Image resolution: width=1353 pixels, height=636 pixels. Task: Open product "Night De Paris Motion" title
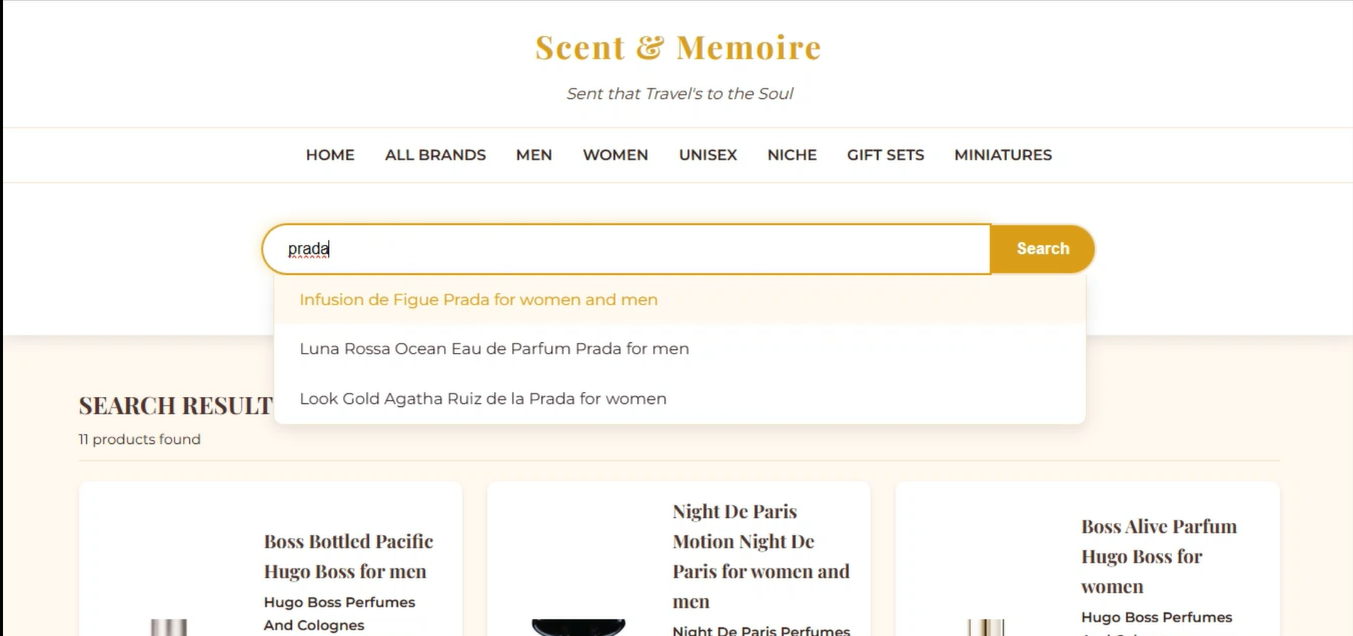(761, 556)
